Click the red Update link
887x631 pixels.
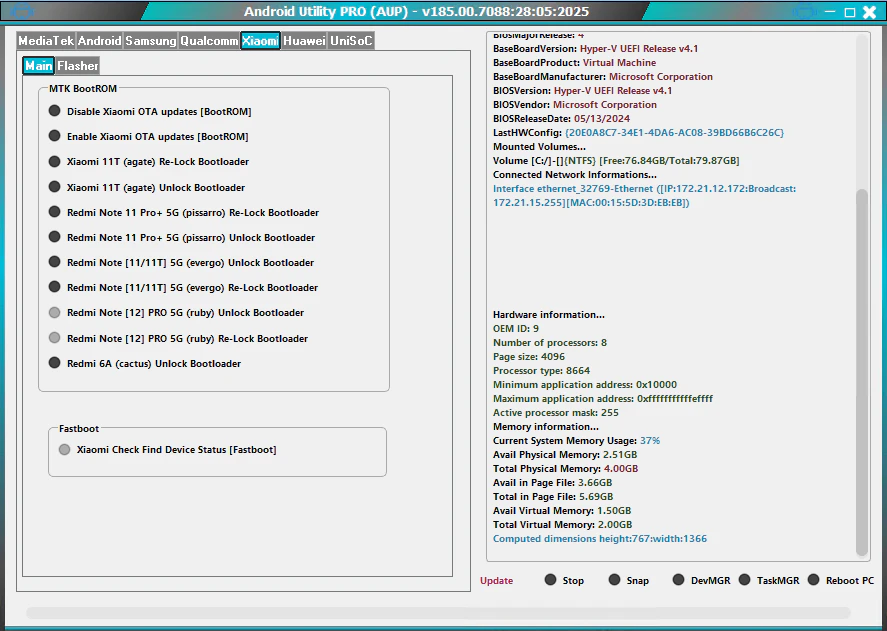[497, 581]
